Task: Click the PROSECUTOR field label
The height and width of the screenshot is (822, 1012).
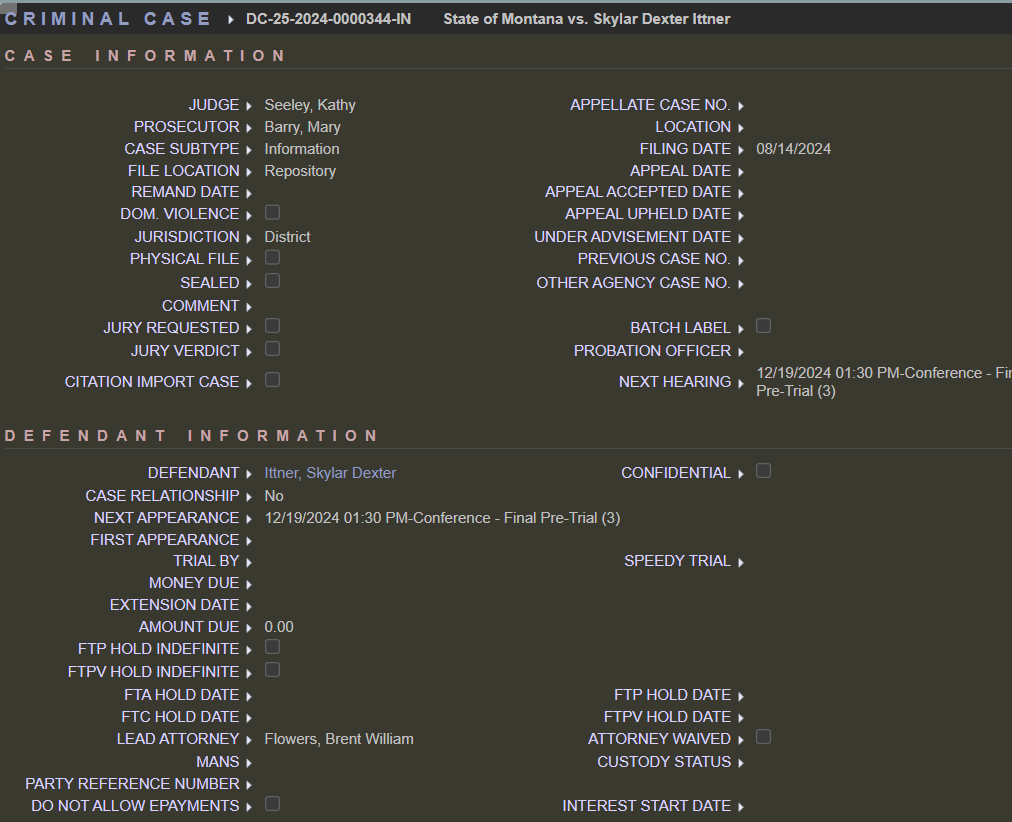Action: pos(187,127)
